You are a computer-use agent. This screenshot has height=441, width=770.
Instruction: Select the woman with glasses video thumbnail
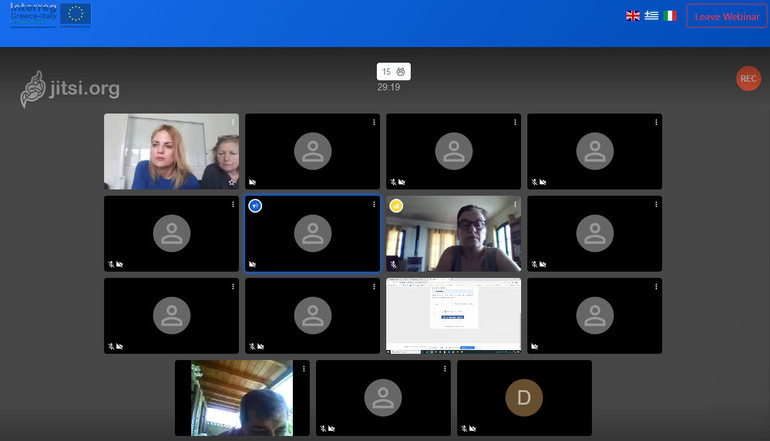coord(453,234)
